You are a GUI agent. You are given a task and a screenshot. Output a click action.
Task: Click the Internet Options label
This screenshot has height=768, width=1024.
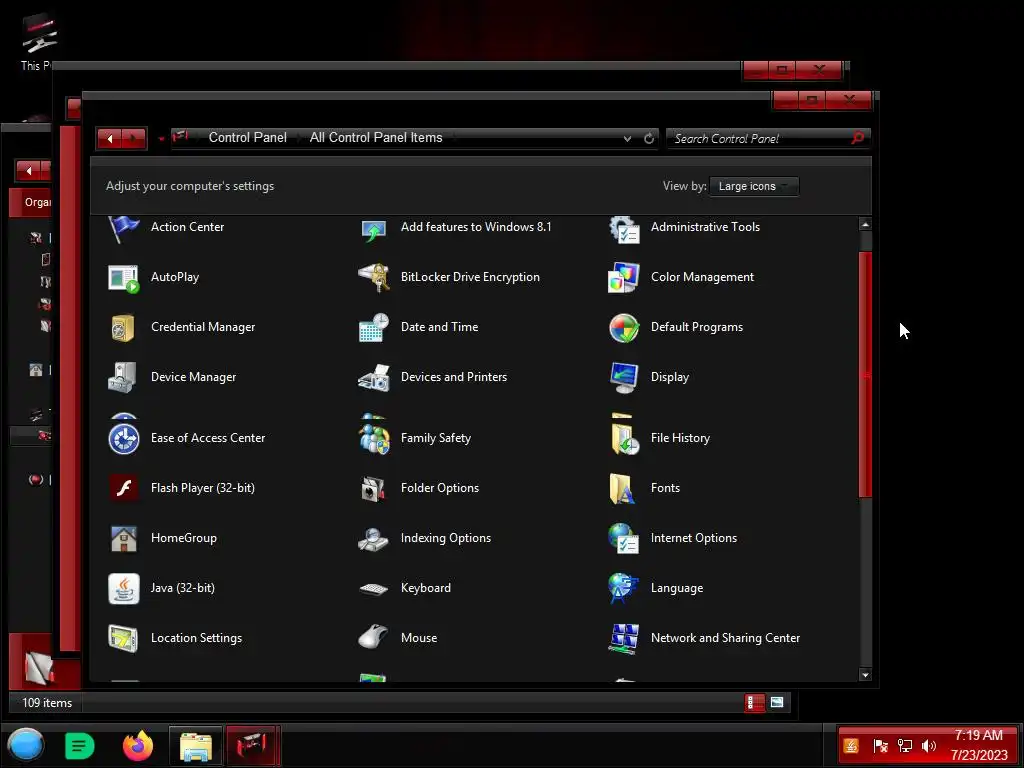click(694, 538)
